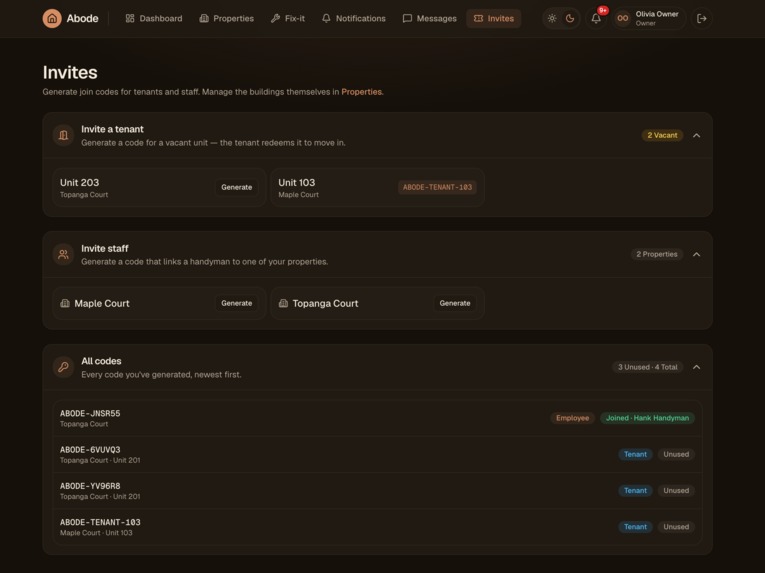Screen dimensions: 765x573
Task: Click the Unused tag on ABODE-6VUVQ3
Action: tap(676, 454)
